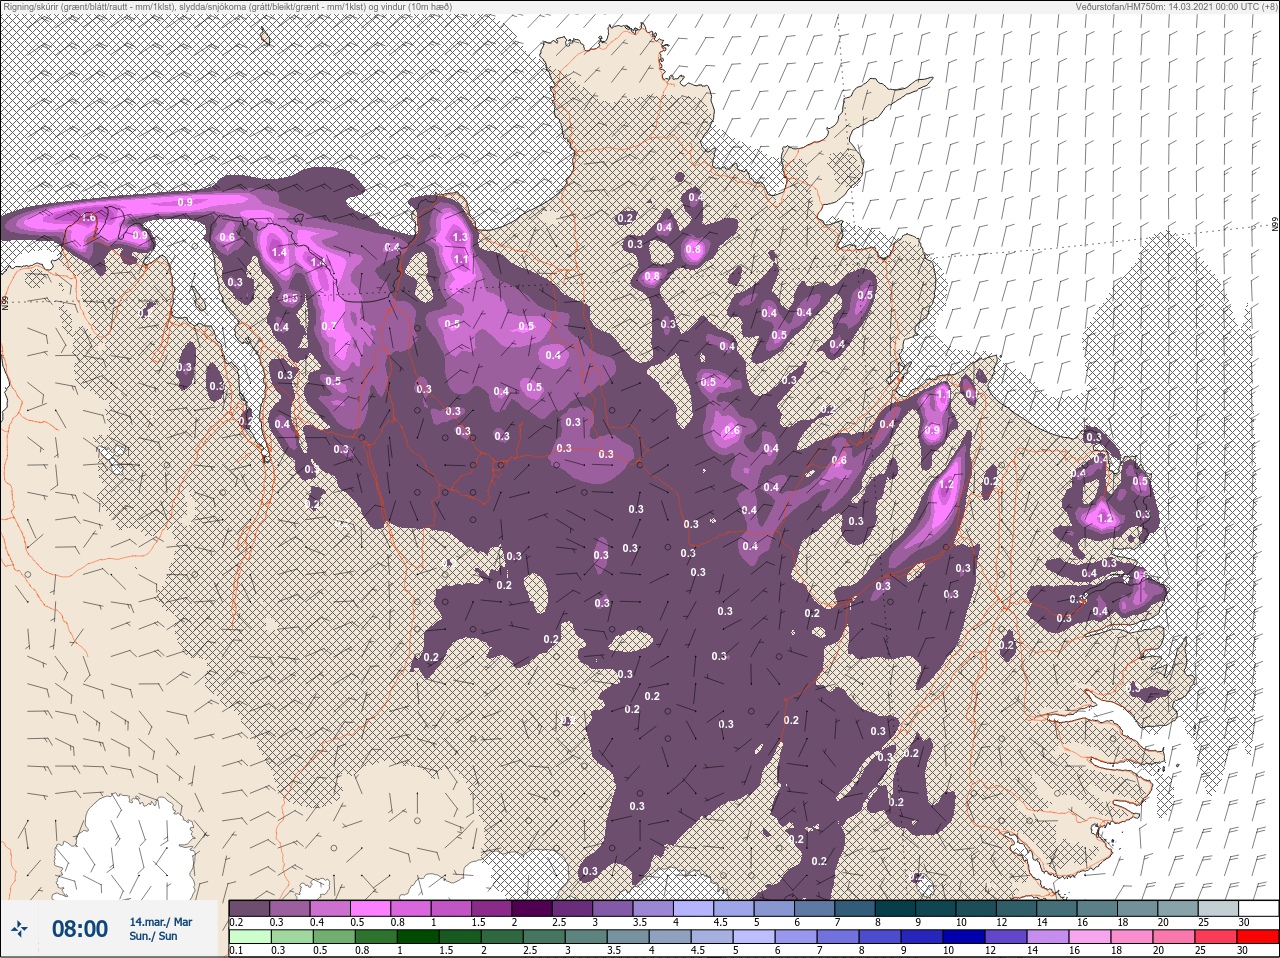
Task: Click the 'Sun./ Sun' weekday text
Action: 153,936
